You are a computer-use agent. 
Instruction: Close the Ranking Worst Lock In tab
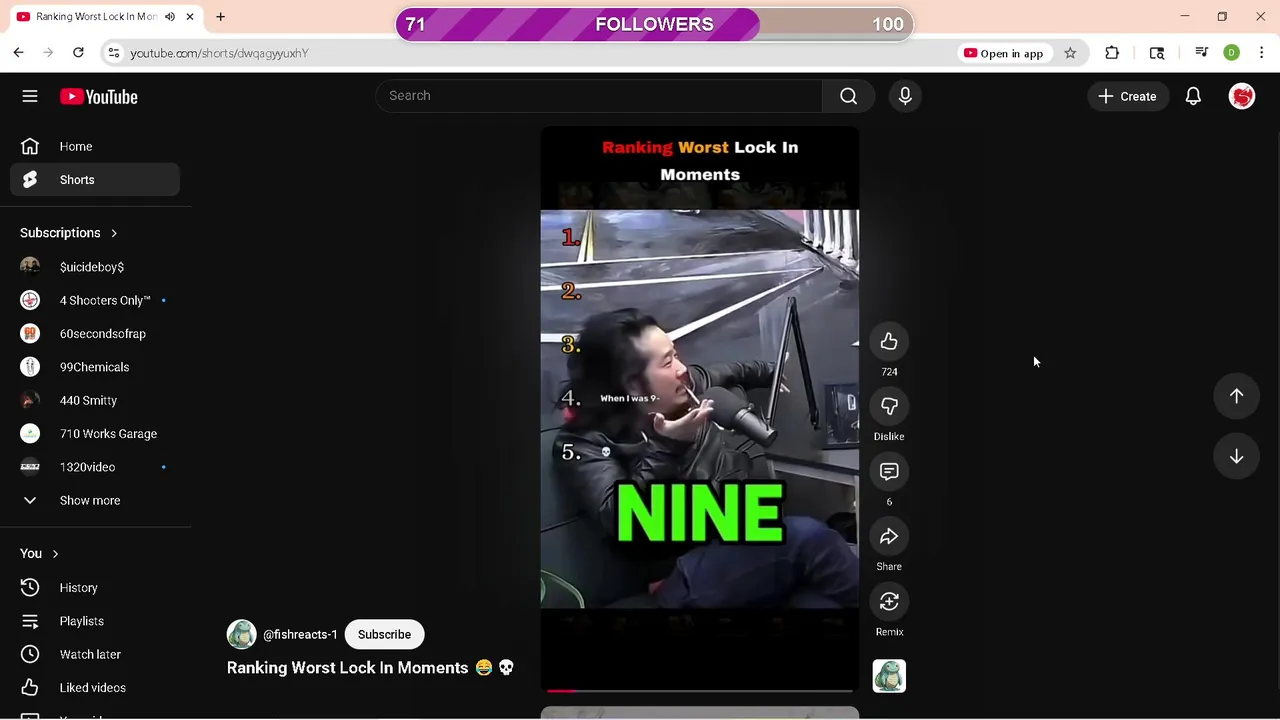click(x=190, y=17)
